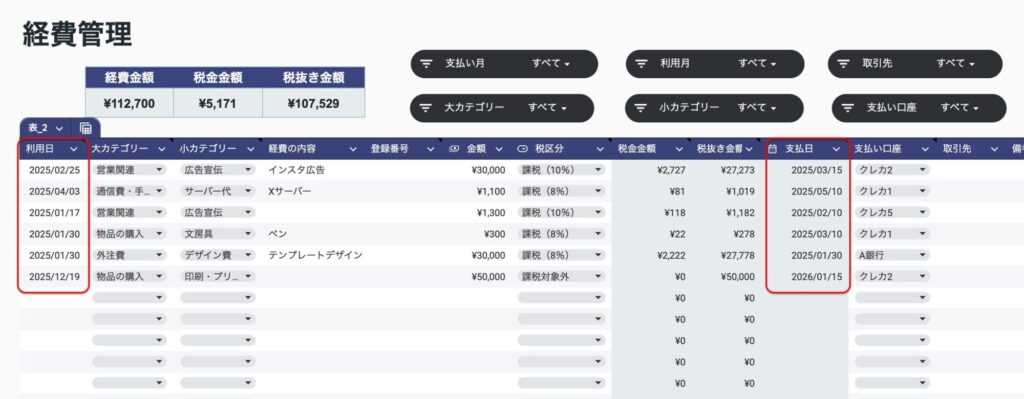The image size is (1024, 399).
Task: Expand the 利用日 column header menu
Action: click(x=74, y=149)
